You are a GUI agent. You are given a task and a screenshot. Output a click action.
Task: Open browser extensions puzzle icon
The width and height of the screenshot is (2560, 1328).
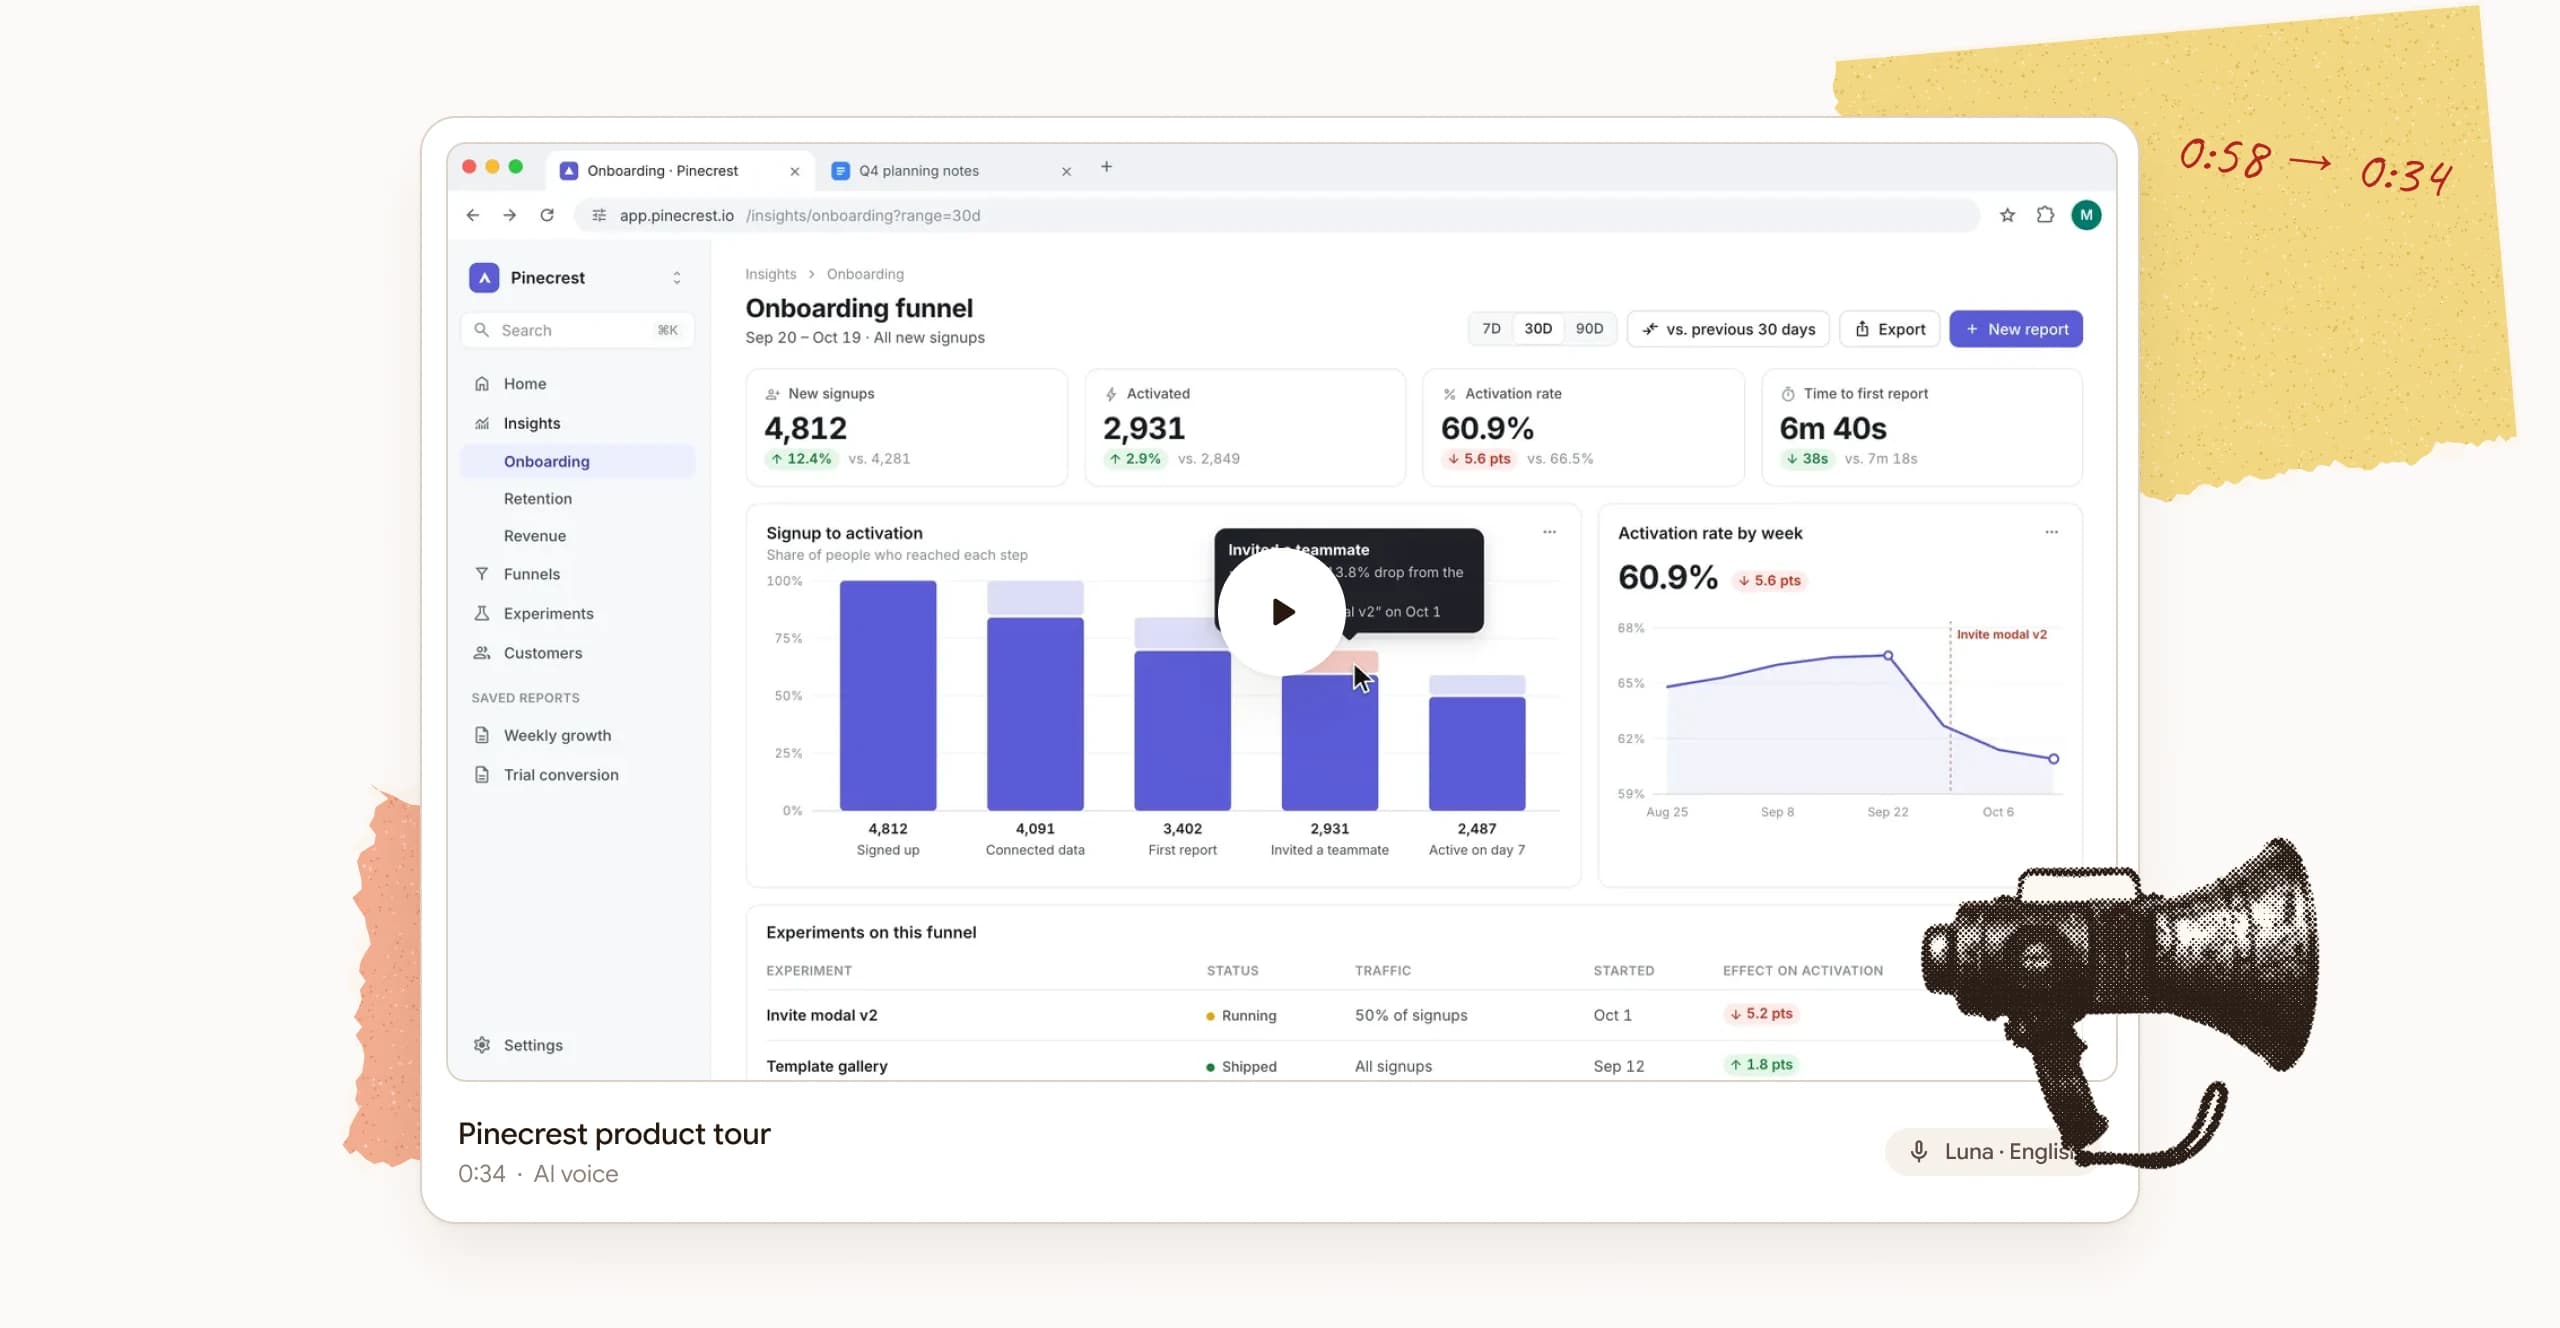[2045, 215]
